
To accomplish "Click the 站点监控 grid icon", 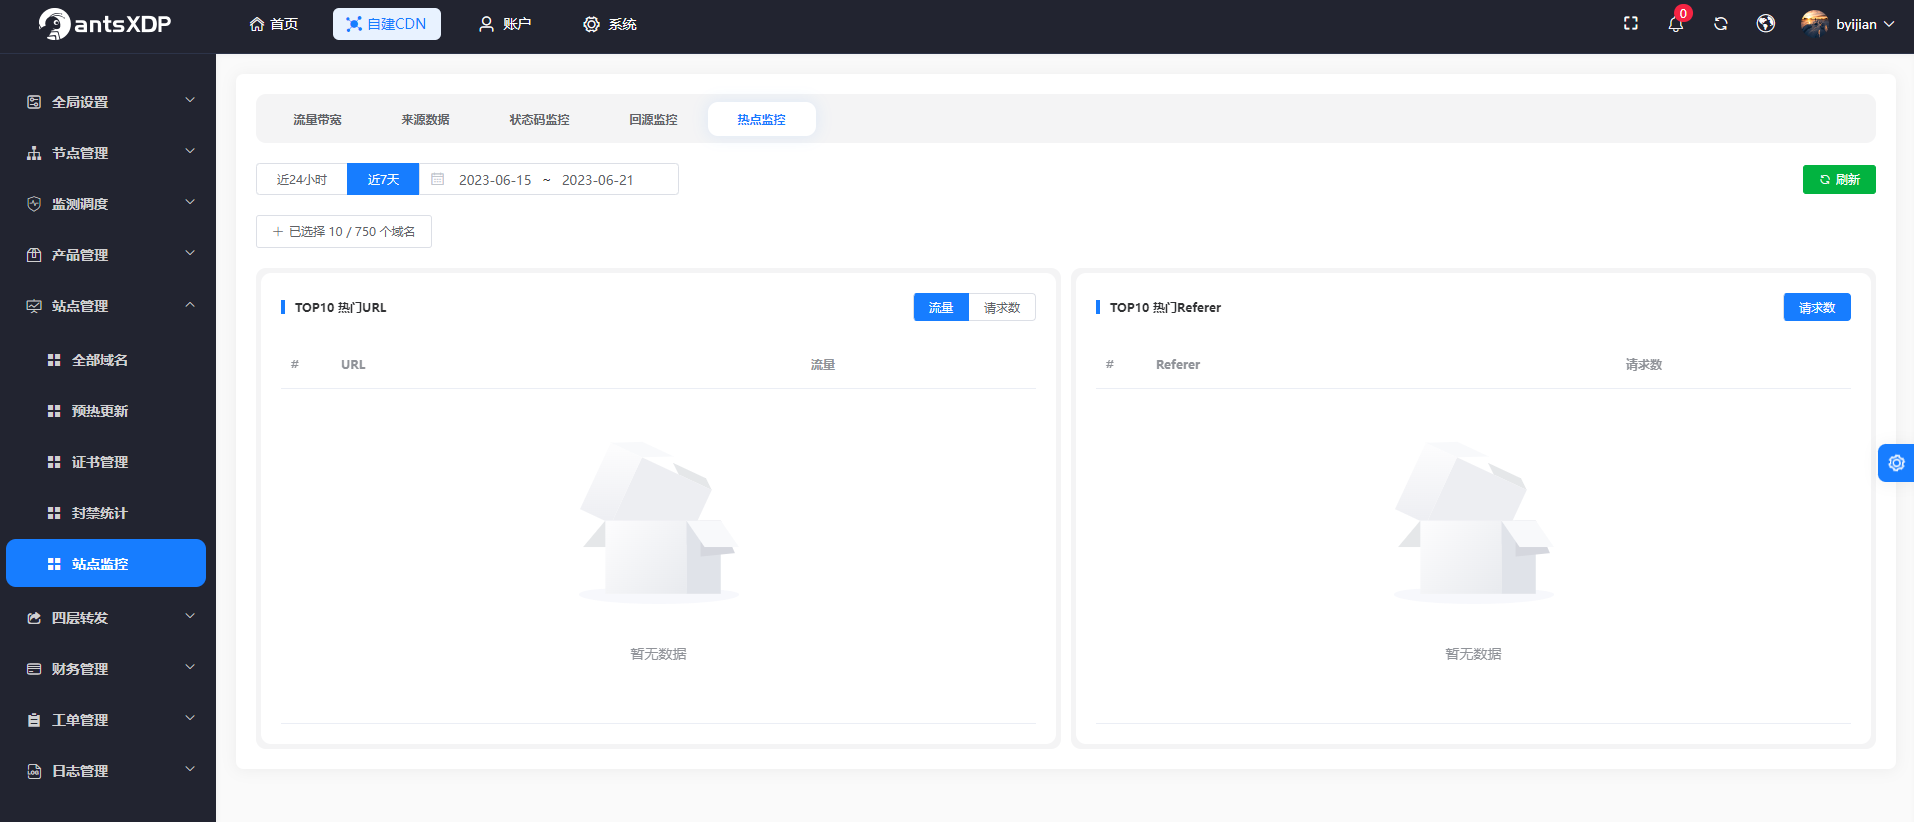I will tap(54, 564).
